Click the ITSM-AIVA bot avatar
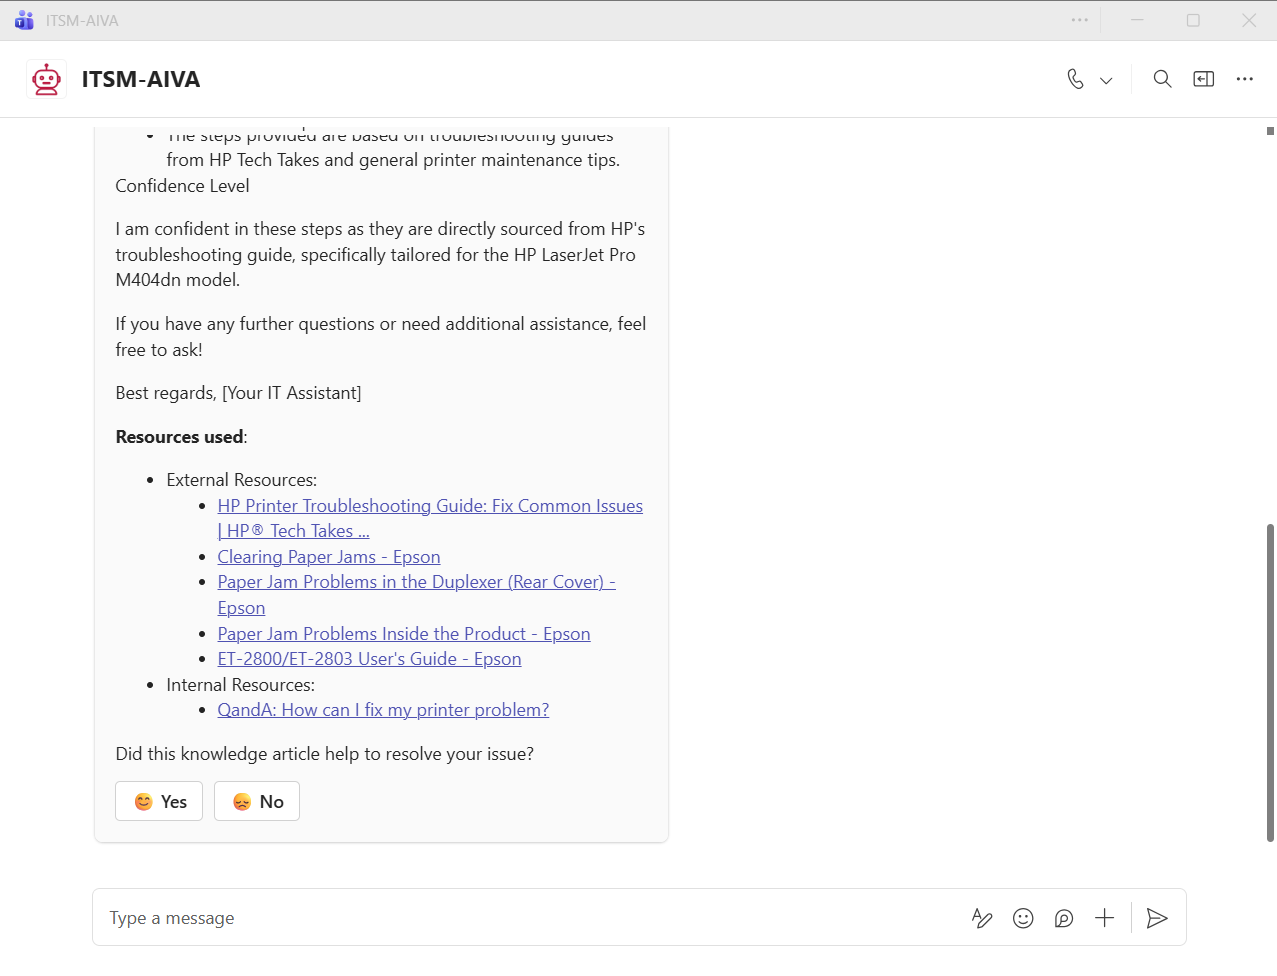 [x=46, y=79]
